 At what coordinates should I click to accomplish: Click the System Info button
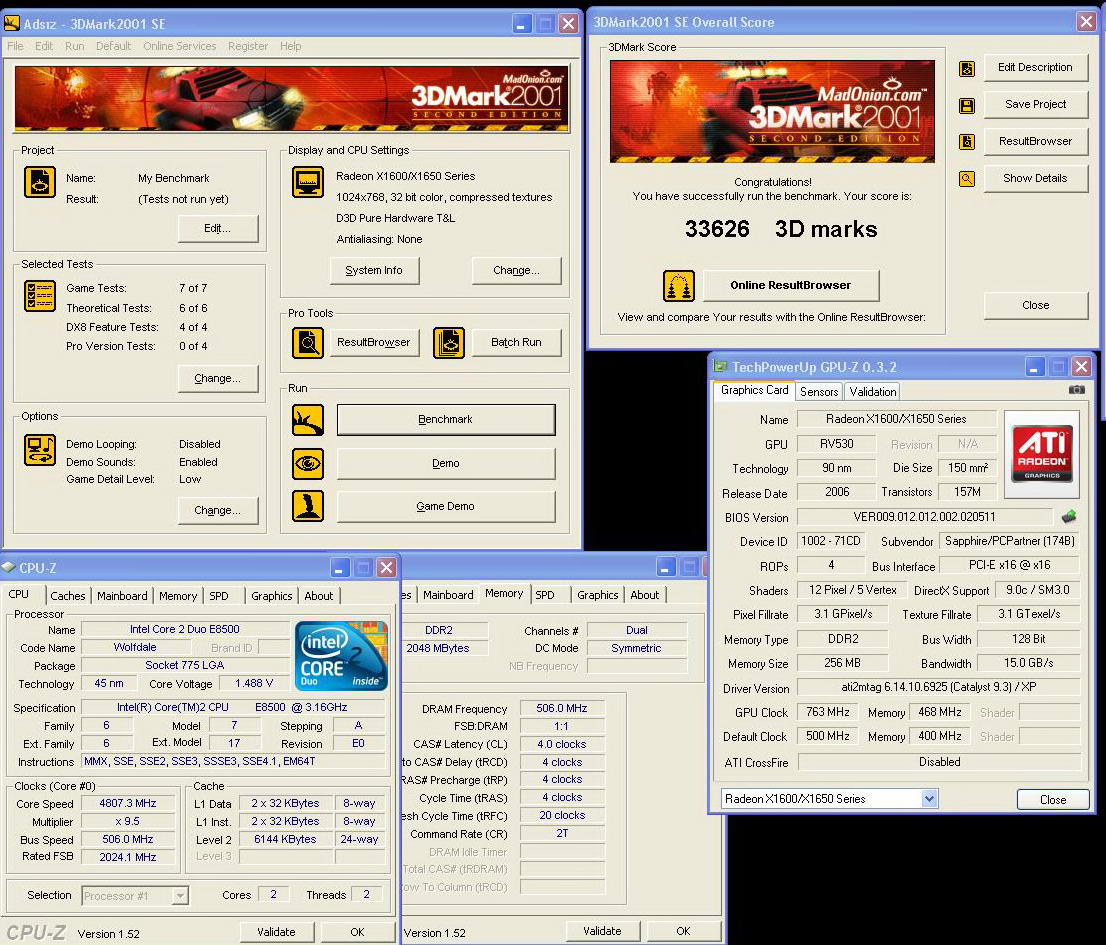click(374, 270)
